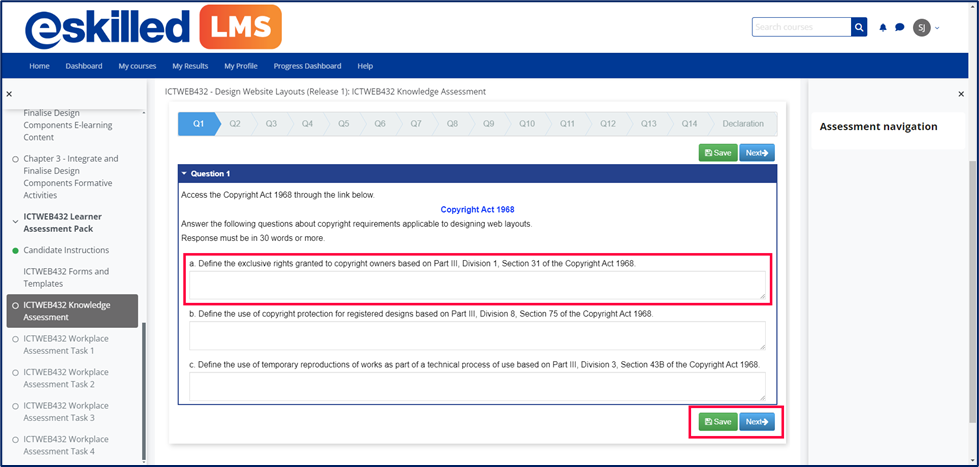Open My Results menu item
The width and height of the screenshot is (979, 467).
coord(190,66)
